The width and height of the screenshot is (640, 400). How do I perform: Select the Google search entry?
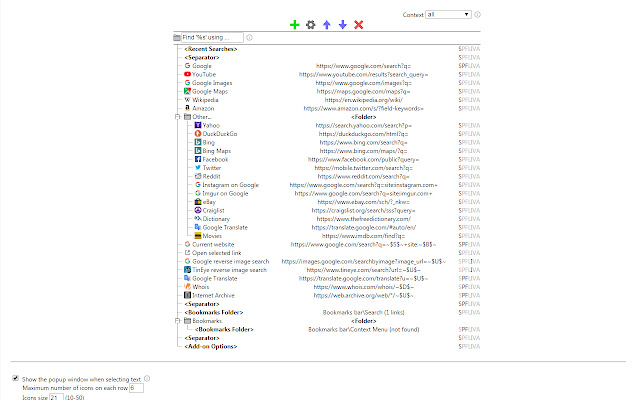coord(202,66)
